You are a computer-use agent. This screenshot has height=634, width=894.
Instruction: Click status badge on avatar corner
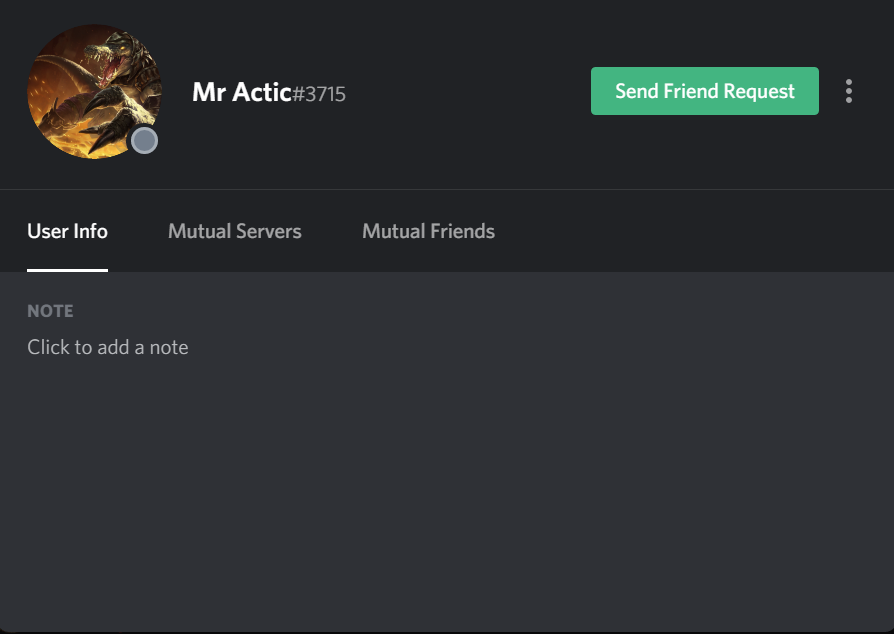(x=144, y=140)
